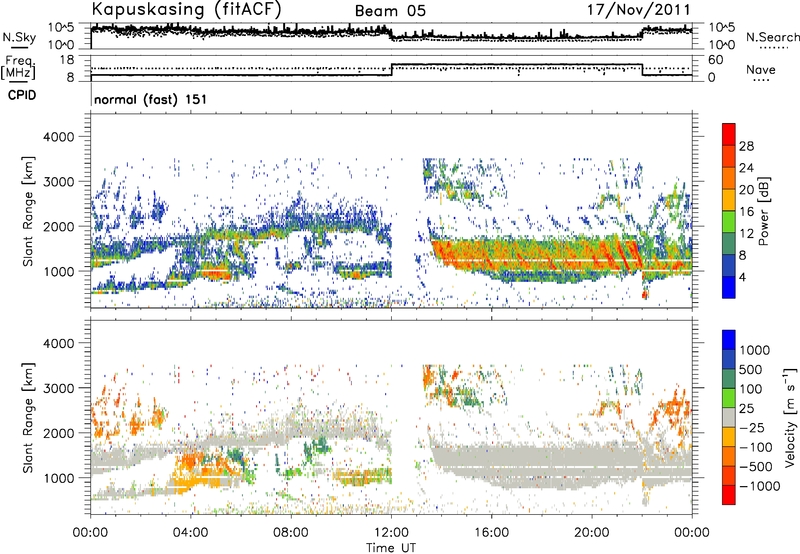Click the "Kapuskasing (fitACF)" title text
Viewport: 800px width, 554px height.
[186, 10]
